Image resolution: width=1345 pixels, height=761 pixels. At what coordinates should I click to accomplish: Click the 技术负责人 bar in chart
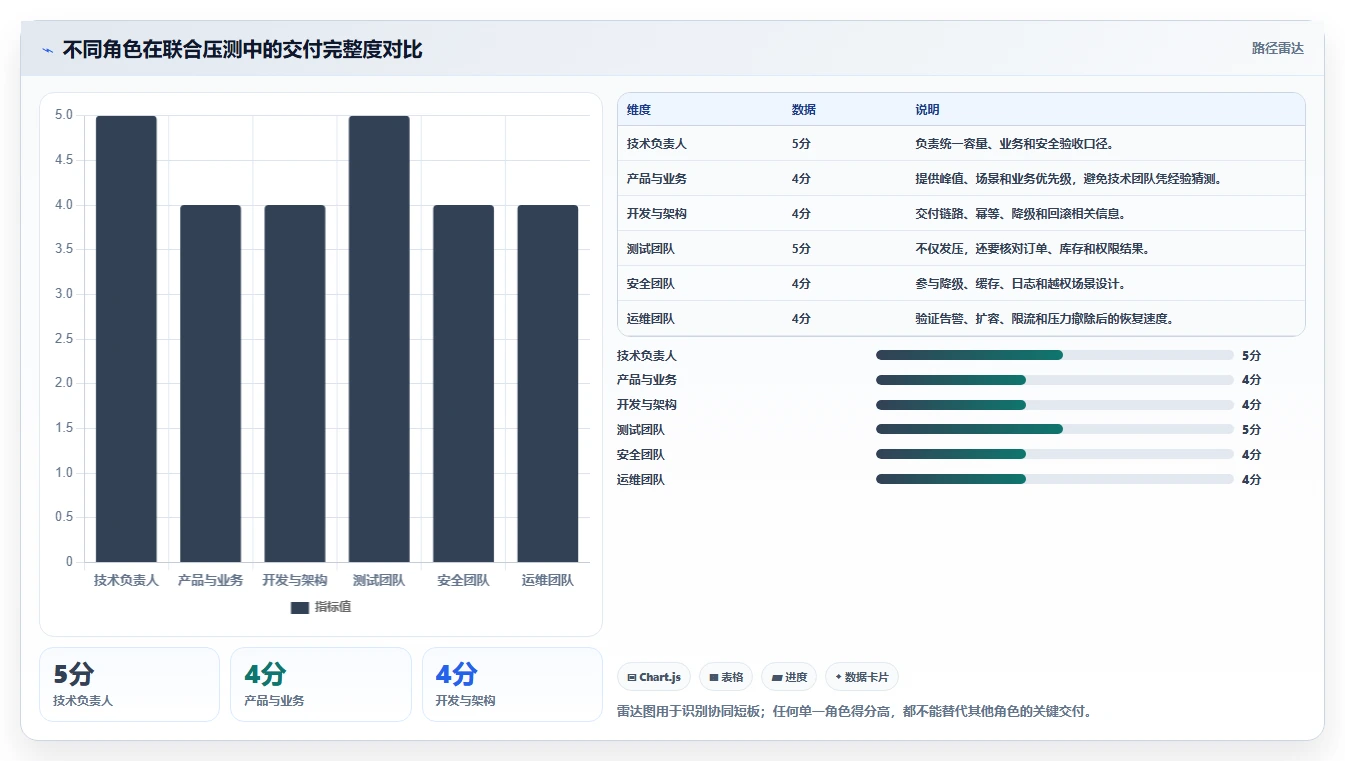click(126, 339)
